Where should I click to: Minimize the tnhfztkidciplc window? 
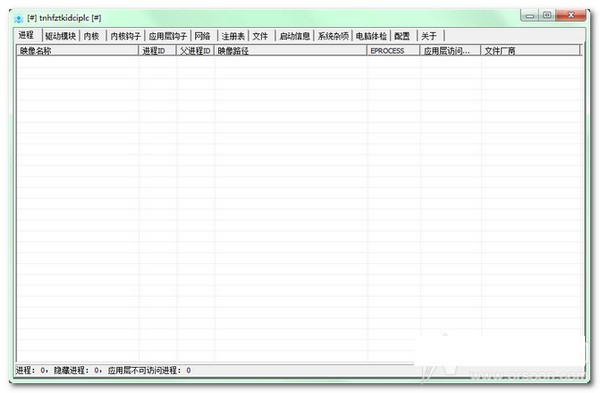pyautogui.click(x=530, y=15)
